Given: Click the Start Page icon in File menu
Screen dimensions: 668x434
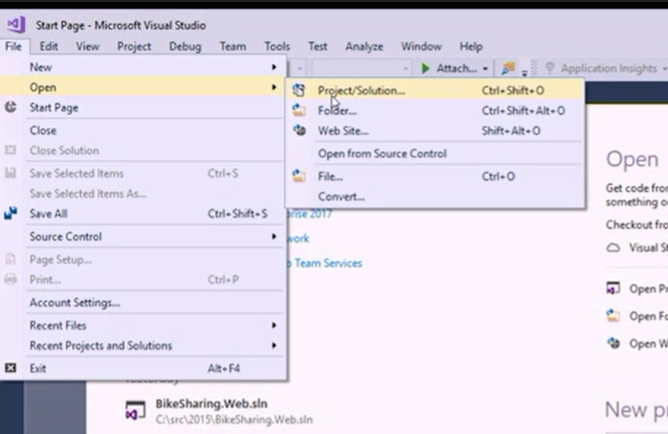Looking at the screenshot, I should point(11,107).
